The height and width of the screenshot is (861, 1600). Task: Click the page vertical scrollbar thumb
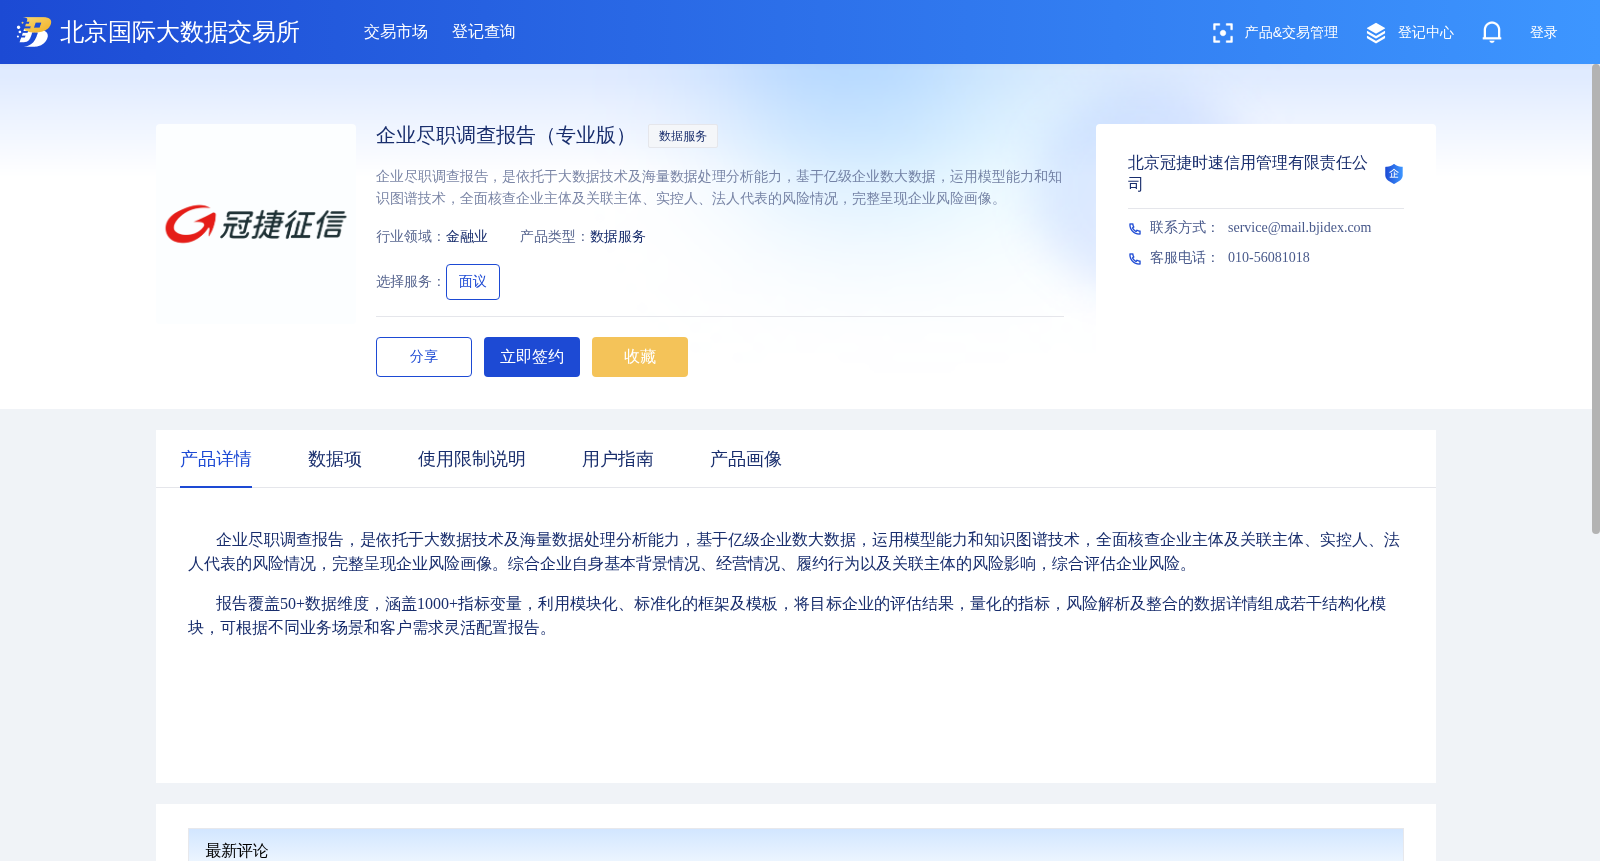click(x=1595, y=299)
